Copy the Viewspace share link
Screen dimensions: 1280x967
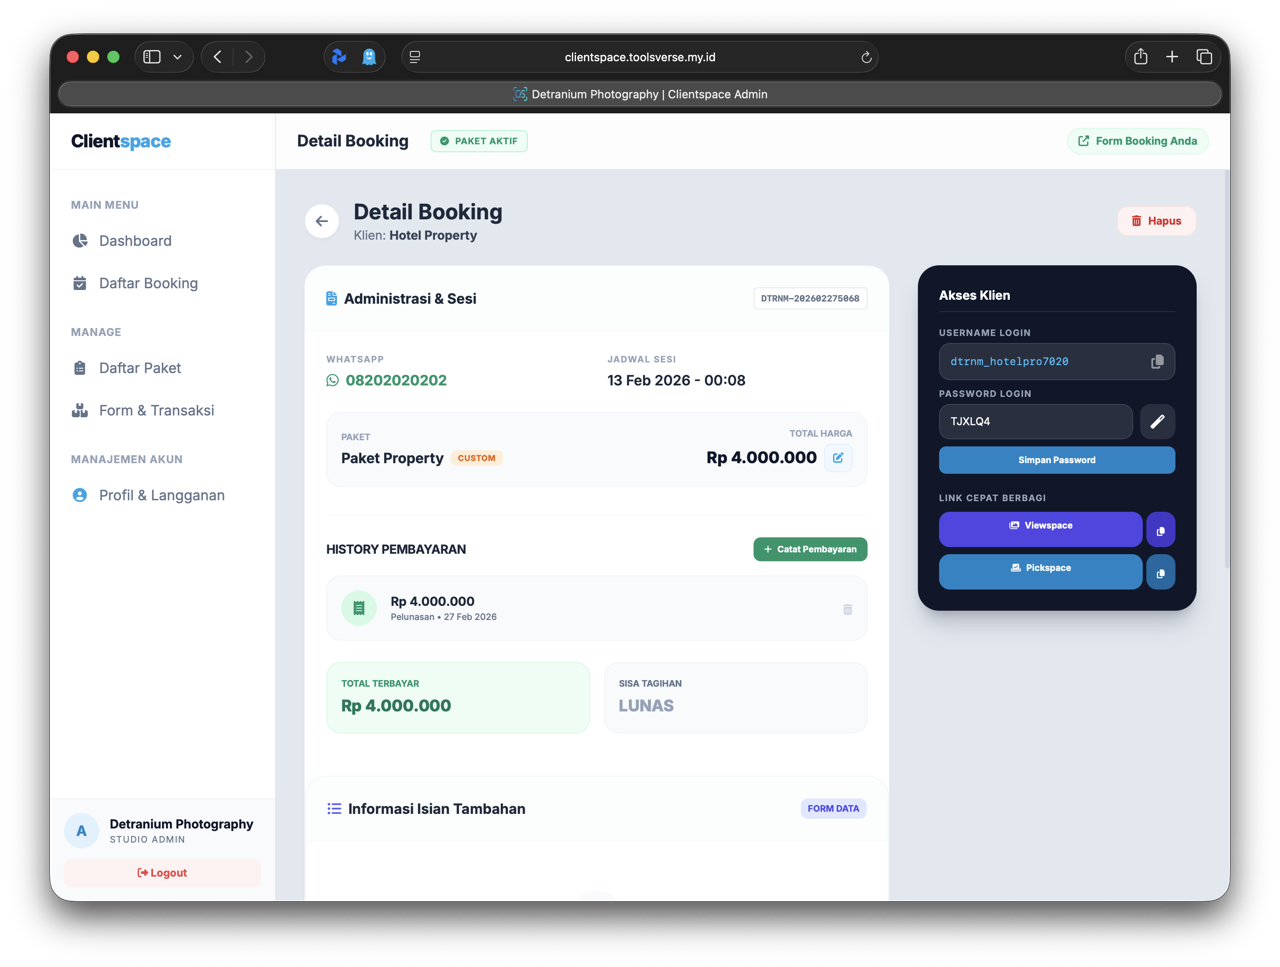tap(1160, 530)
